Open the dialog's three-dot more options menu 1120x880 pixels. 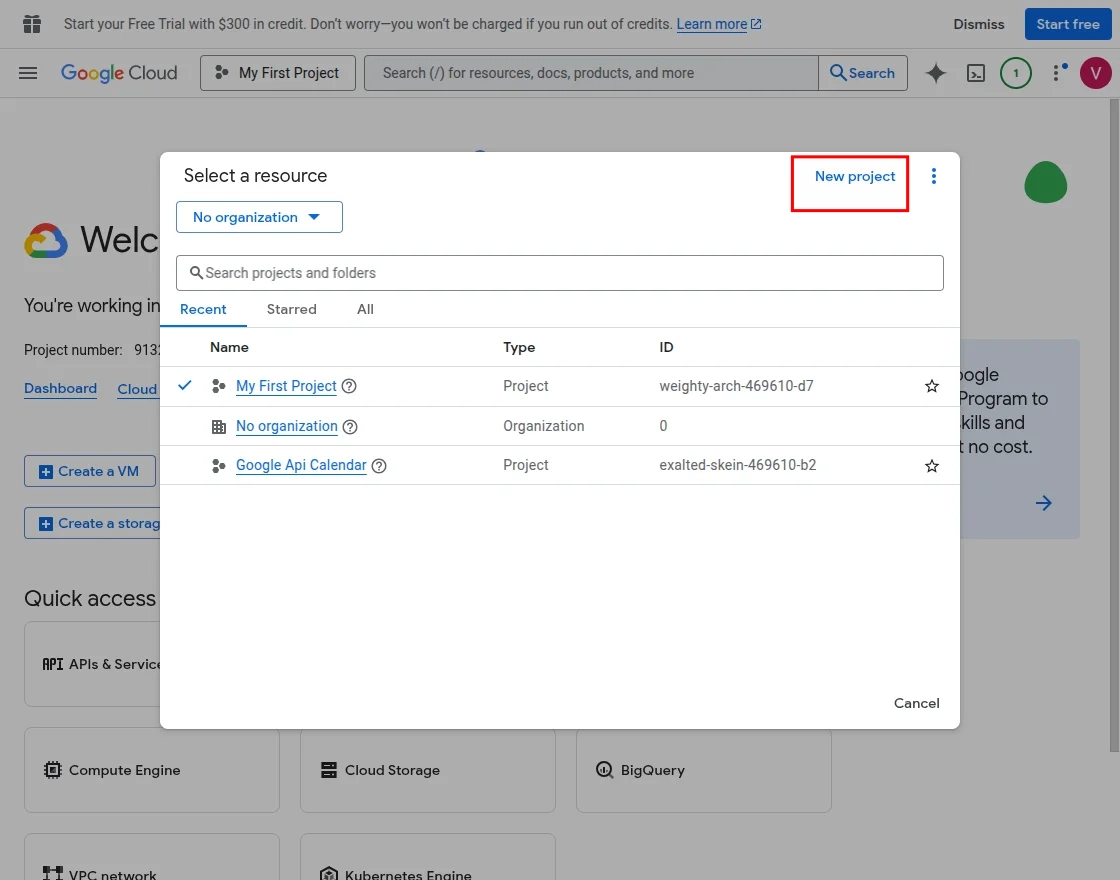(x=934, y=176)
